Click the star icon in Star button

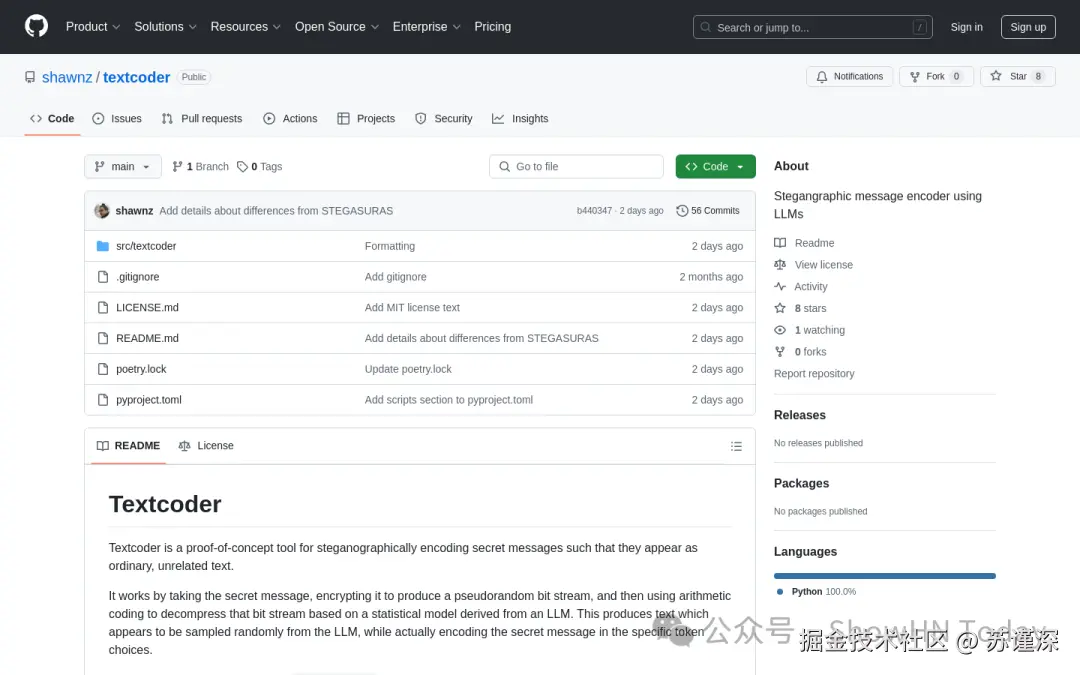(x=996, y=76)
